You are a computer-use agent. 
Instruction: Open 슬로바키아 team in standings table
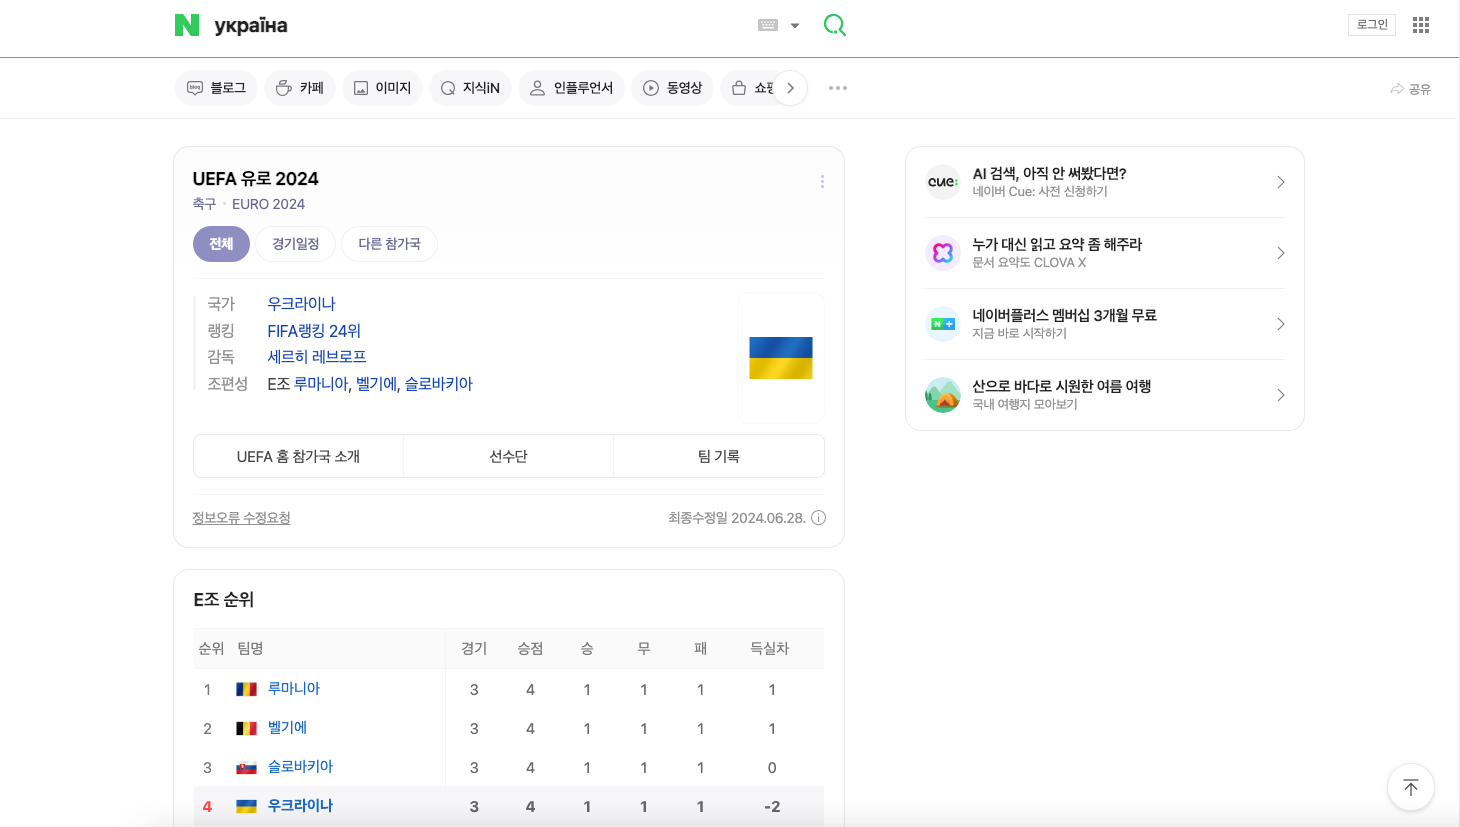click(x=300, y=767)
